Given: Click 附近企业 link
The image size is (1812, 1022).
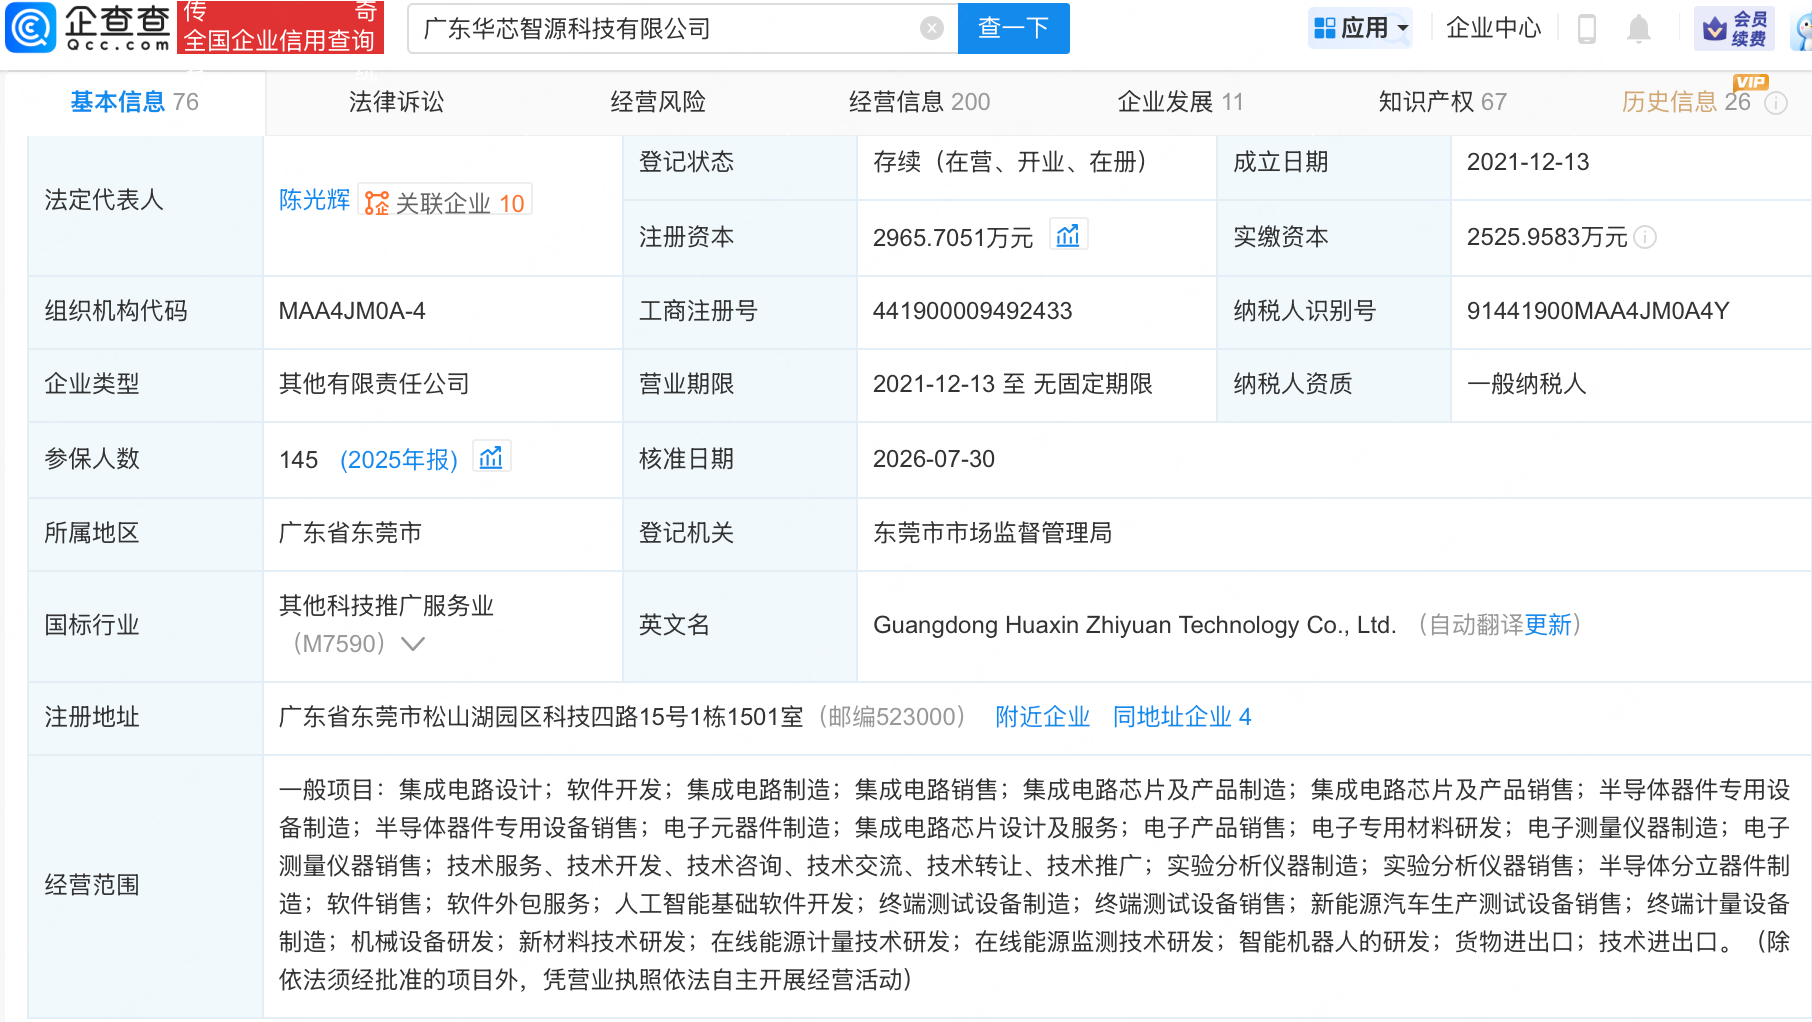Looking at the screenshot, I should click(1042, 717).
